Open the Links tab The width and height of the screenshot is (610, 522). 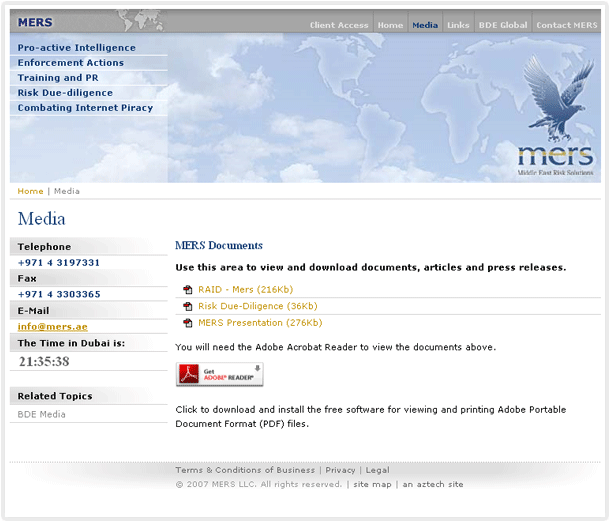click(x=458, y=25)
